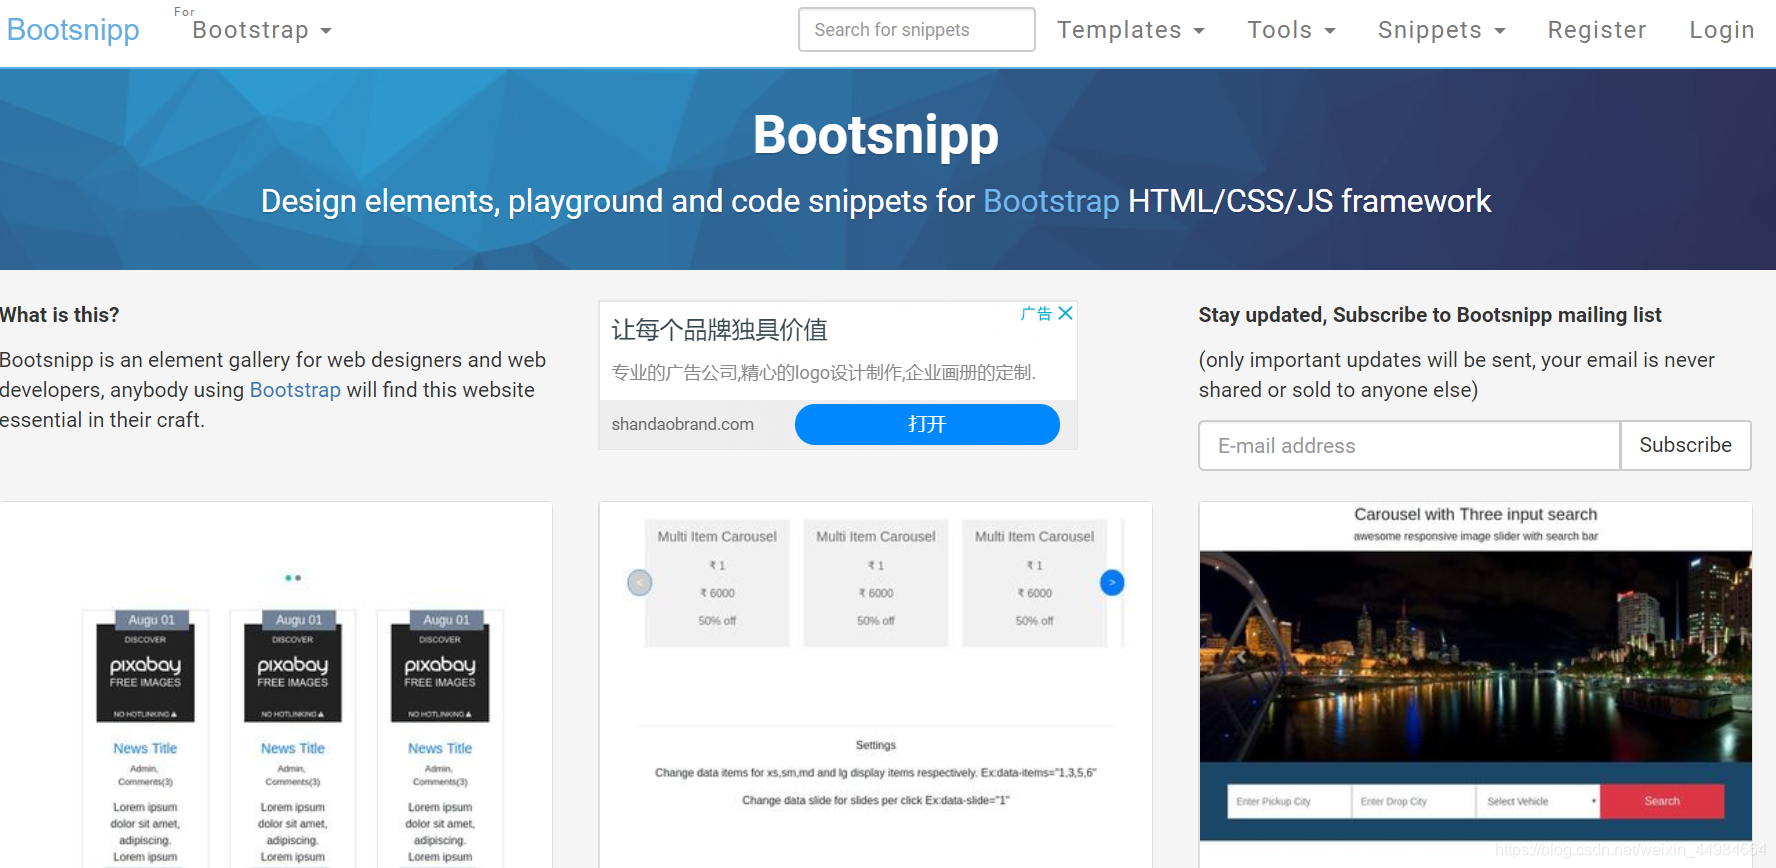
Task: Click the Subscribe button
Action: (1685, 445)
